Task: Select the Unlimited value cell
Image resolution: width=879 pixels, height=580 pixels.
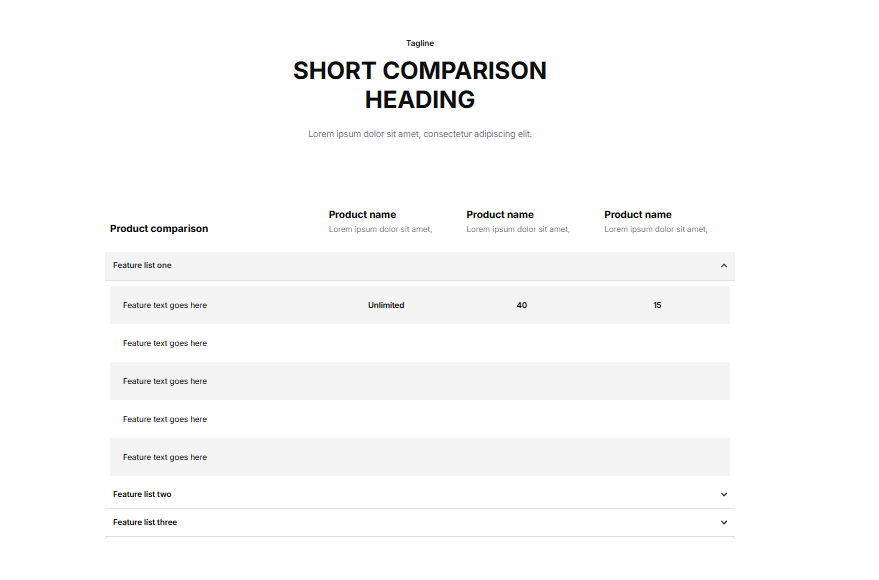Action: [x=386, y=304]
